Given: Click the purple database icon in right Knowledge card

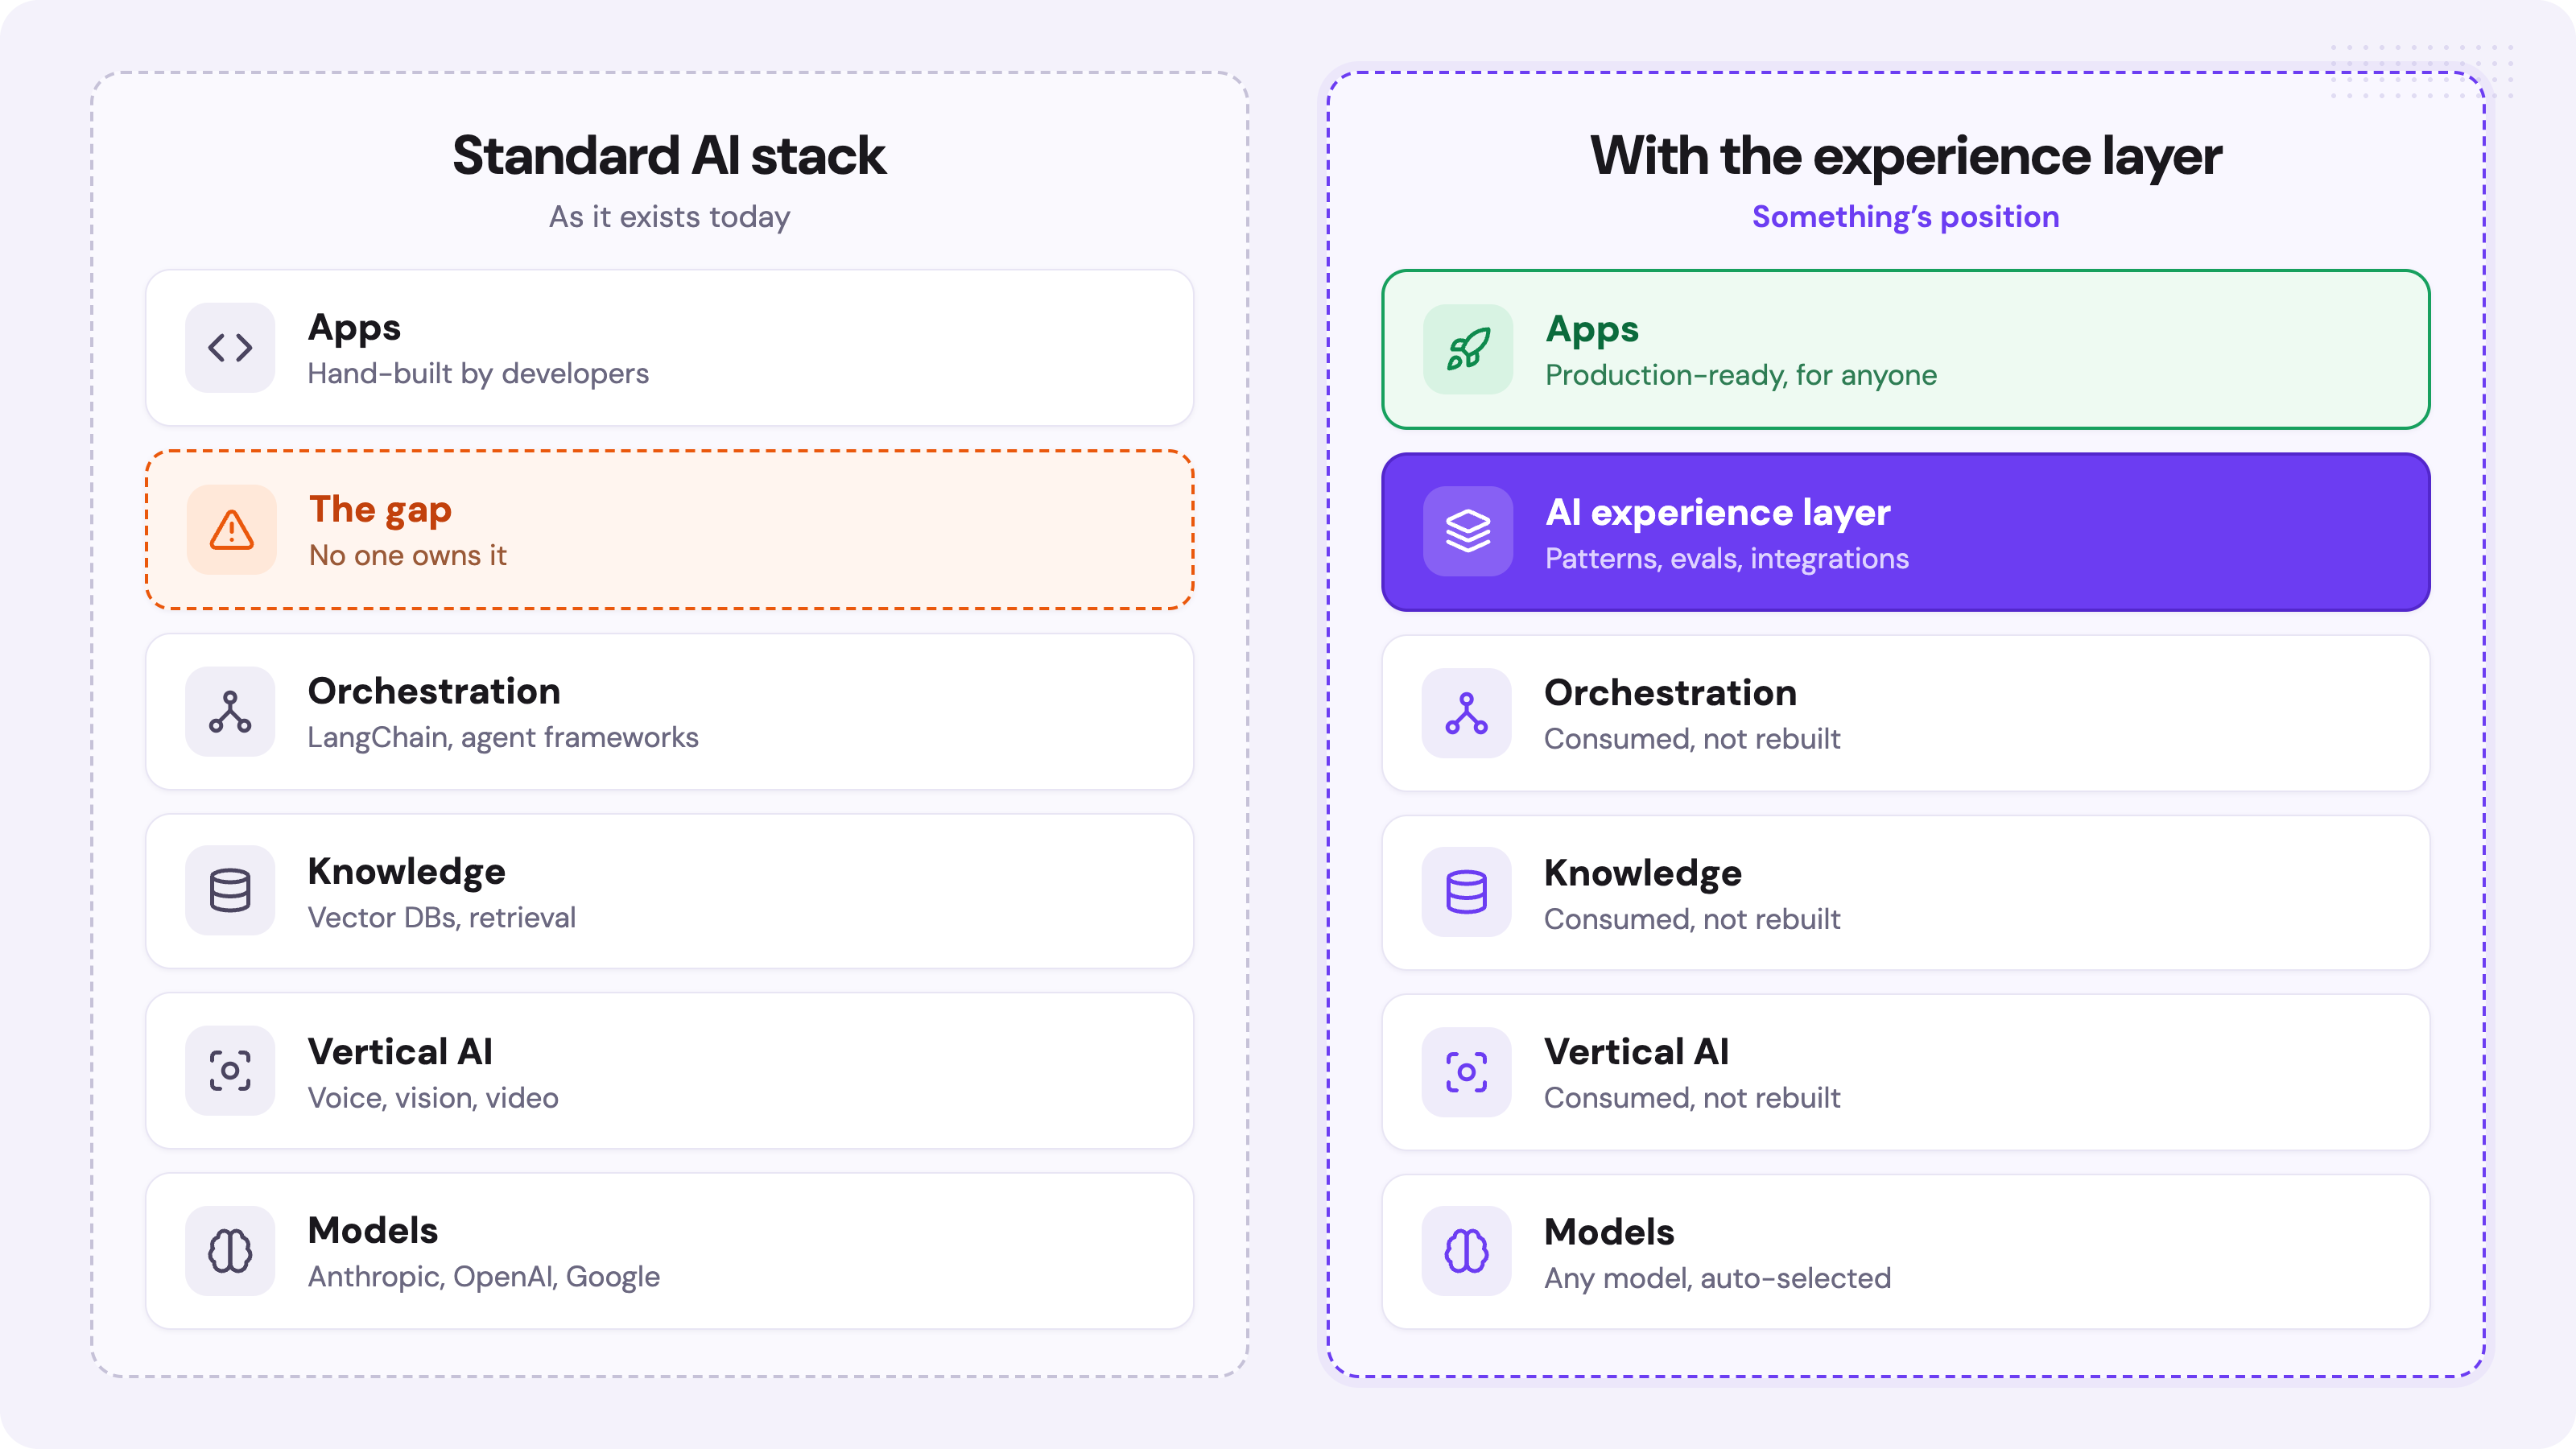Looking at the screenshot, I should pos(1466,892).
